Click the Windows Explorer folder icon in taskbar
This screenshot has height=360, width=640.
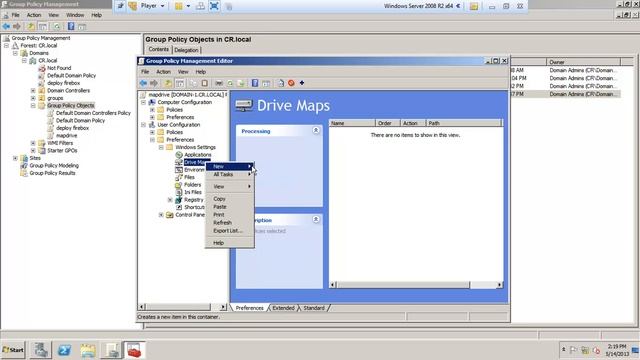(x=88, y=350)
